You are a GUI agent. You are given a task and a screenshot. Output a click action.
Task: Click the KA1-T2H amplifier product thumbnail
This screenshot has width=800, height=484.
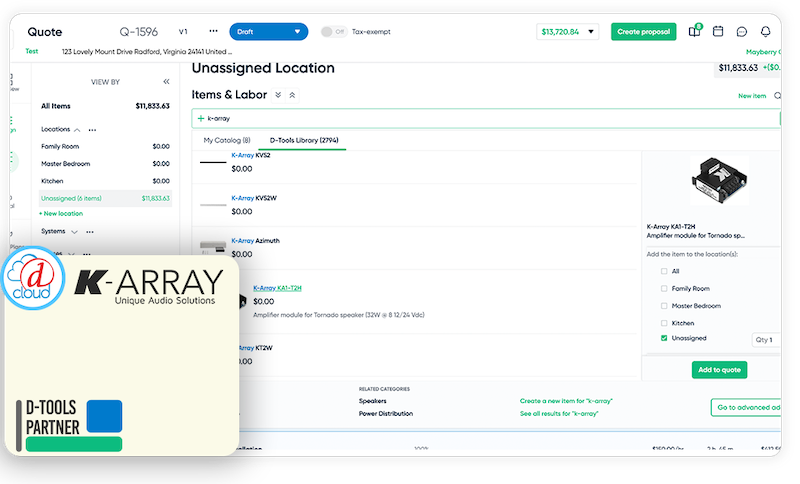719,181
